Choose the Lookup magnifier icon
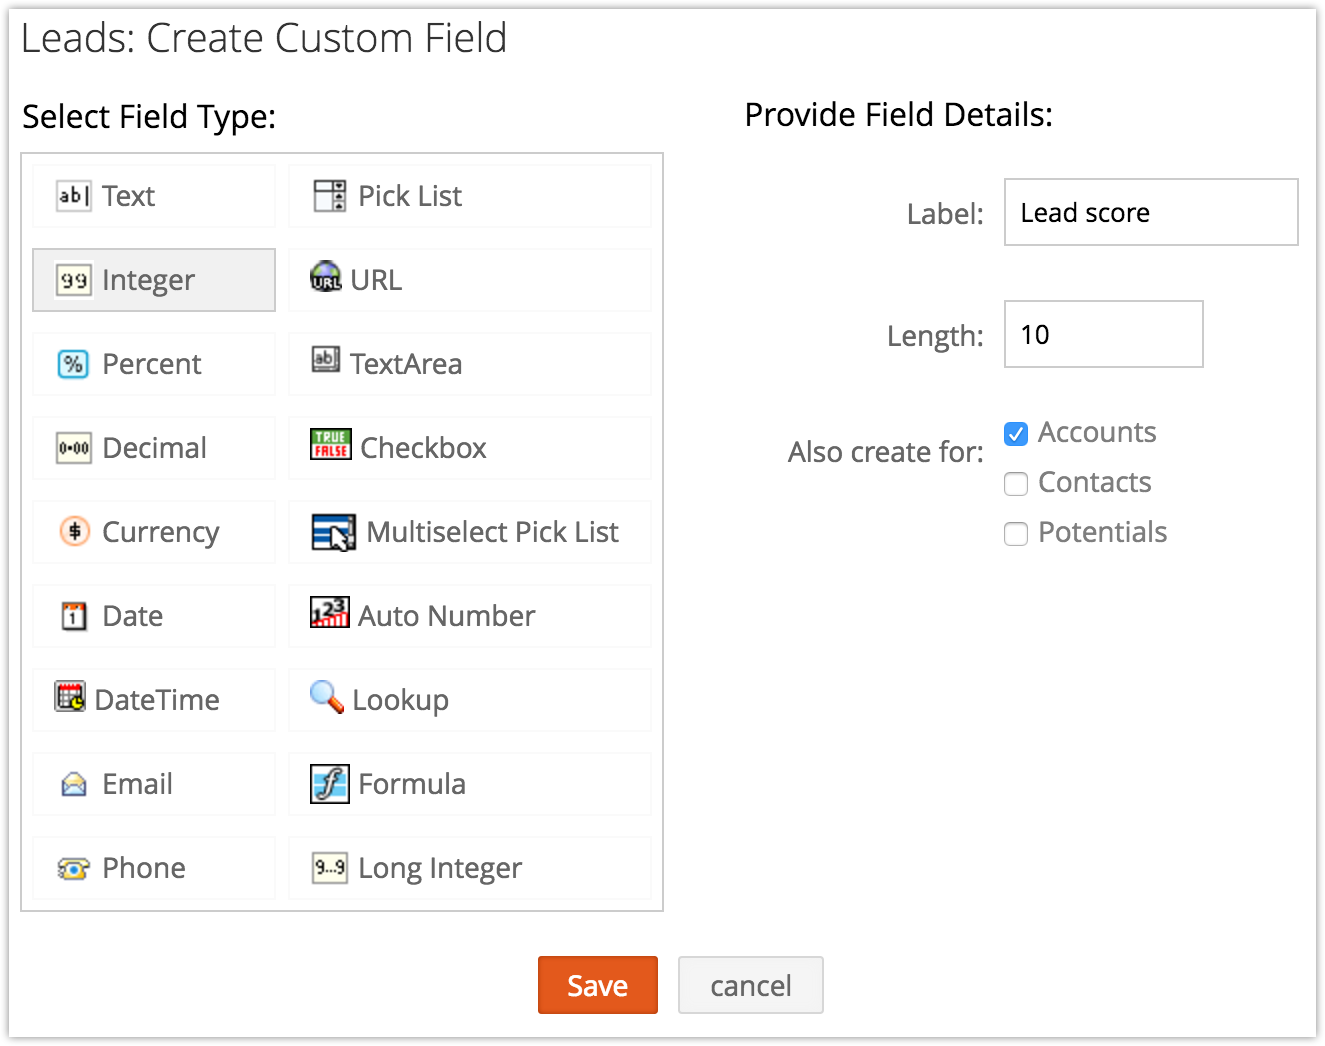The width and height of the screenshot is (1325, 1046). [326, 696]
